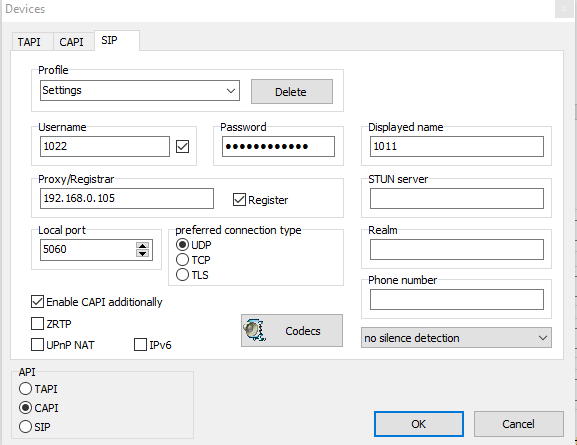Image resolution: width=577 pixels, height=445 pixels.
Task: Cancel the Devices dialog
Action: tap(518, 424)
